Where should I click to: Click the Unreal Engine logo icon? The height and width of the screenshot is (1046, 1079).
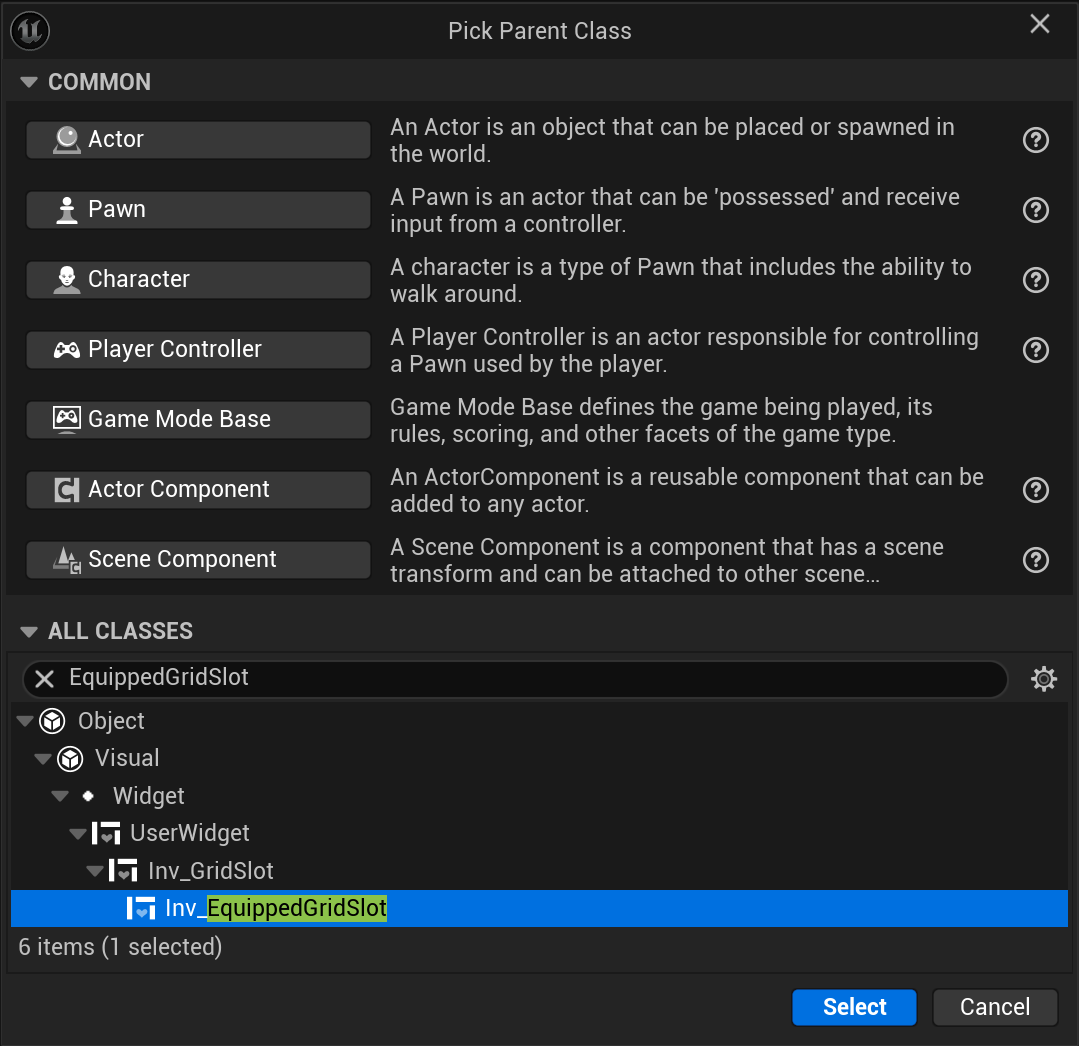coord(30,31)
